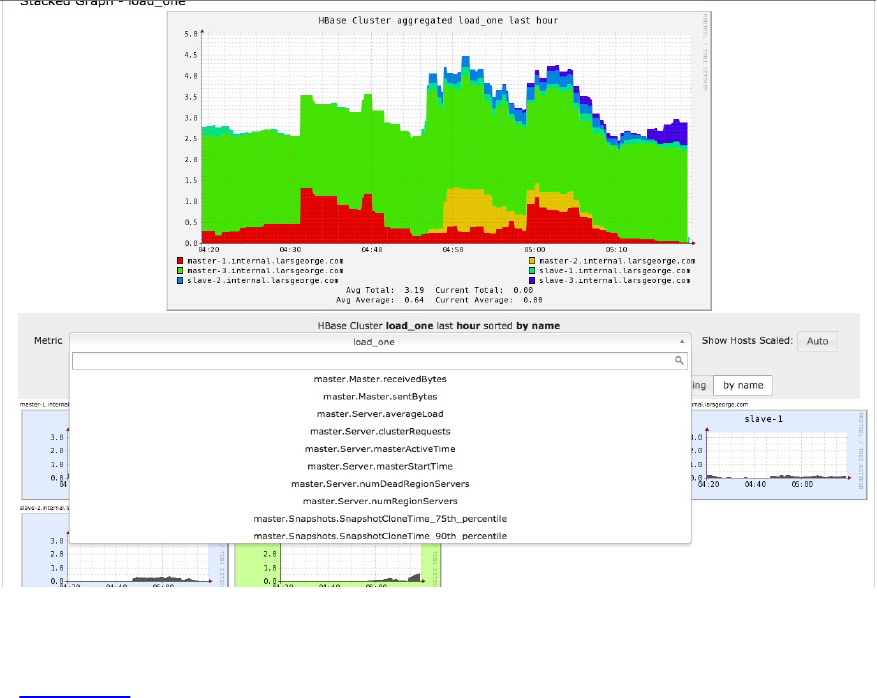Select SnapshotCloneTime_75th_percentile metric
The width and height of the screenshot is (877, 698).
coord(380,518)
